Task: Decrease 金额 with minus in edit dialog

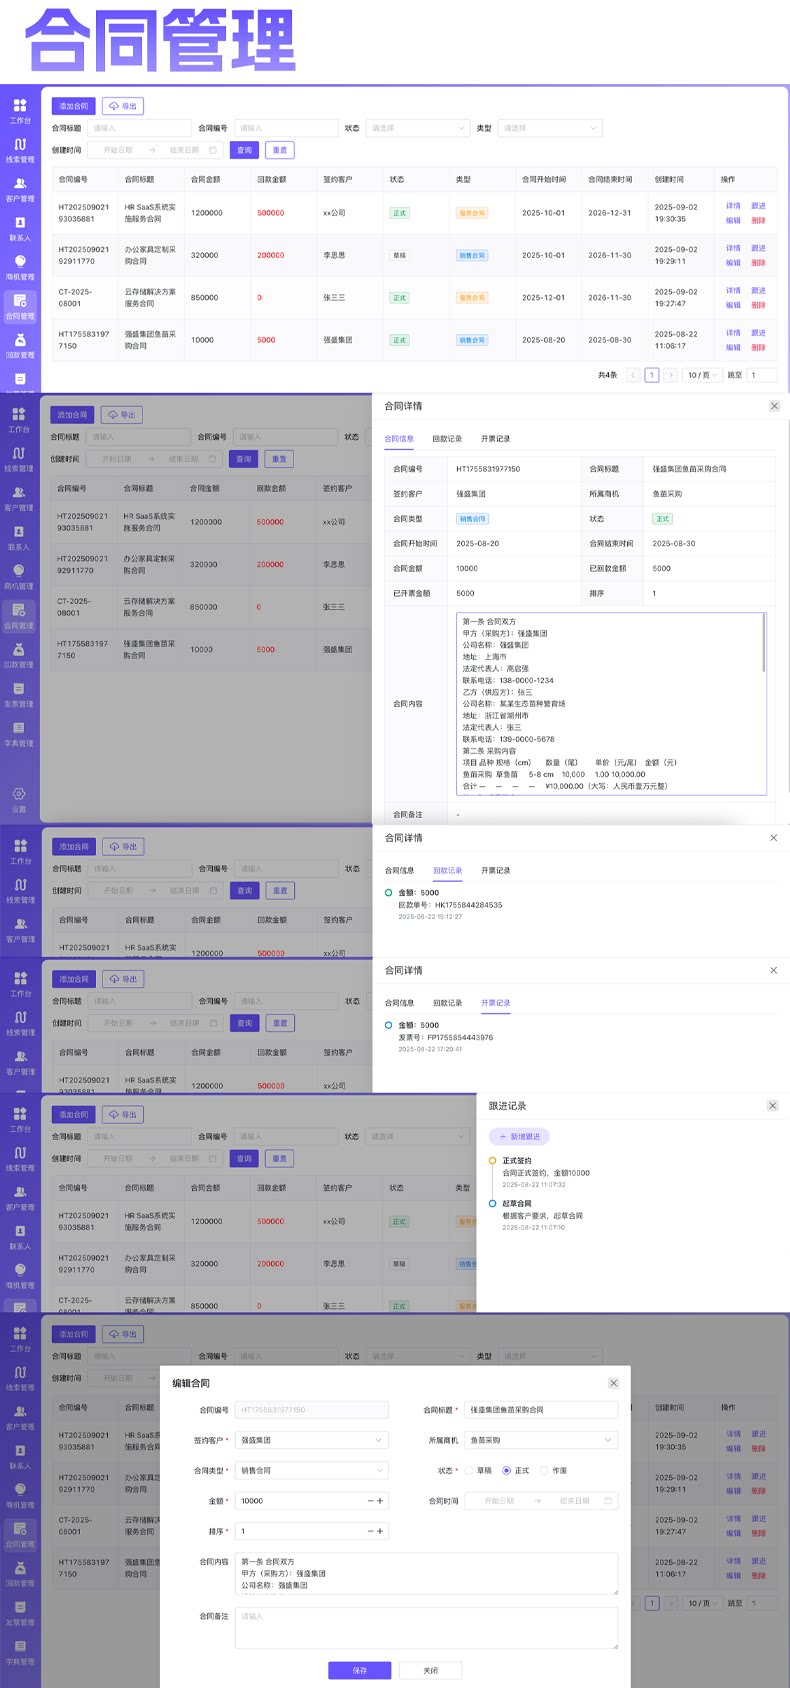Action: [371, 1501]
